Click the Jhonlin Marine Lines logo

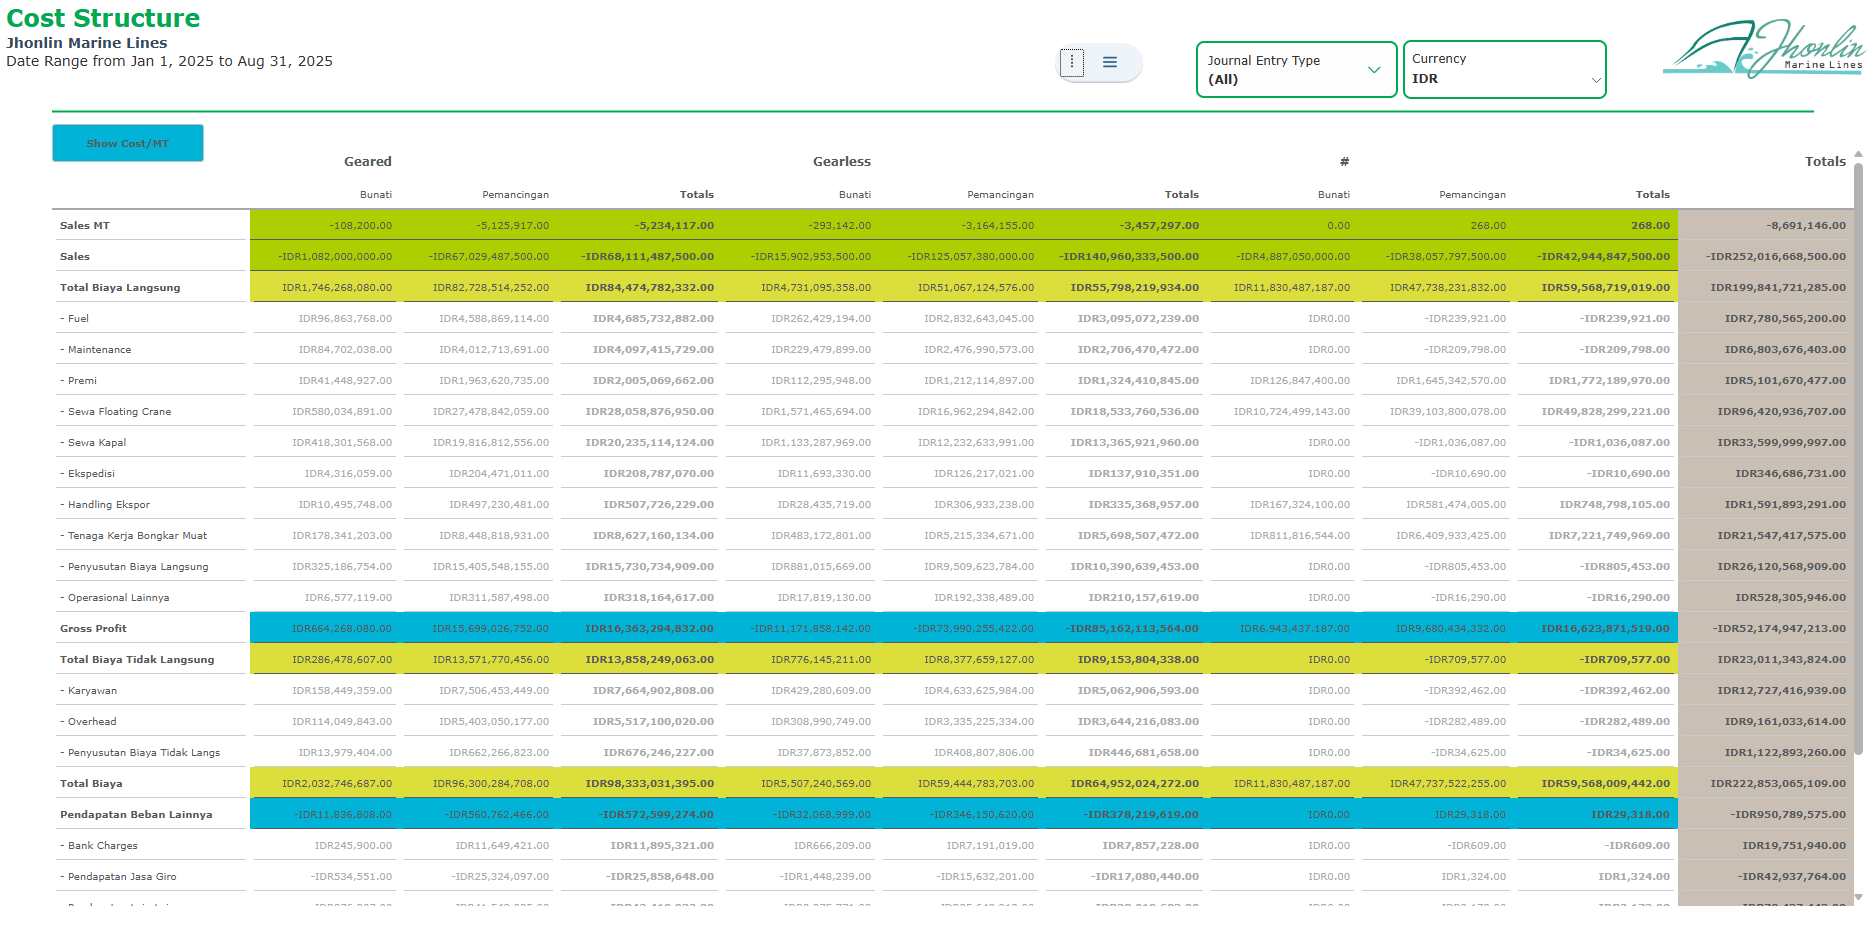[1763, 48]
